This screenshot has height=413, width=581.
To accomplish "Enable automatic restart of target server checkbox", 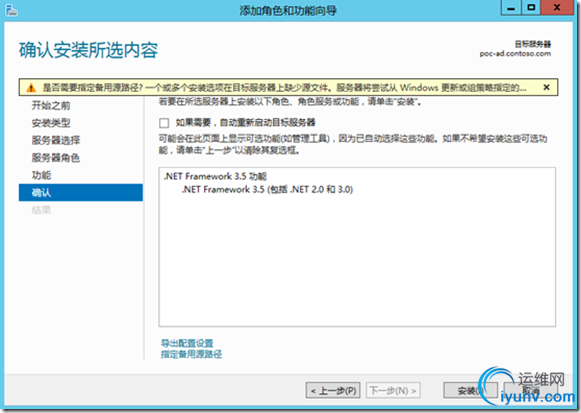I will coord(164,123).
